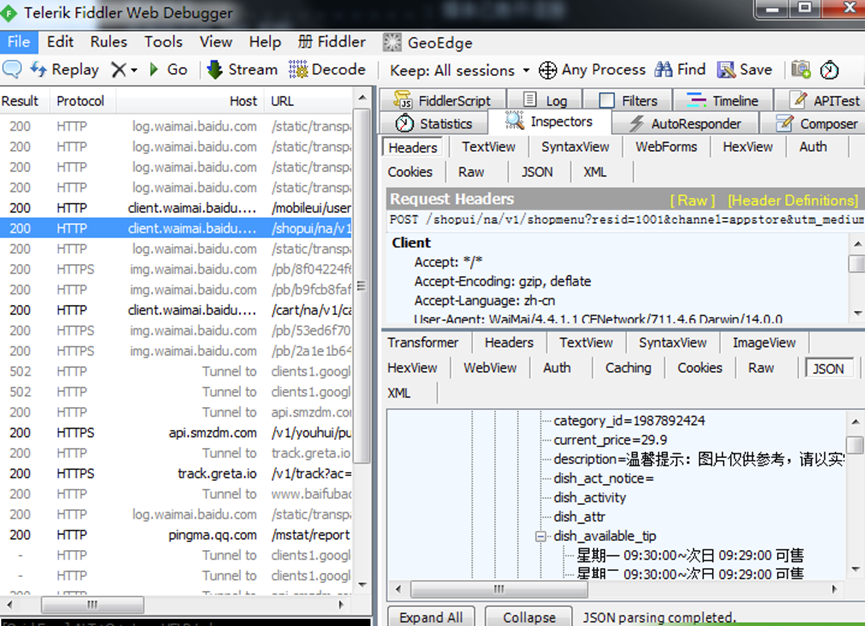This screenshot has width=865, height=626.
Task: Select the pingma.qq.com session
Action: point(175,534)
